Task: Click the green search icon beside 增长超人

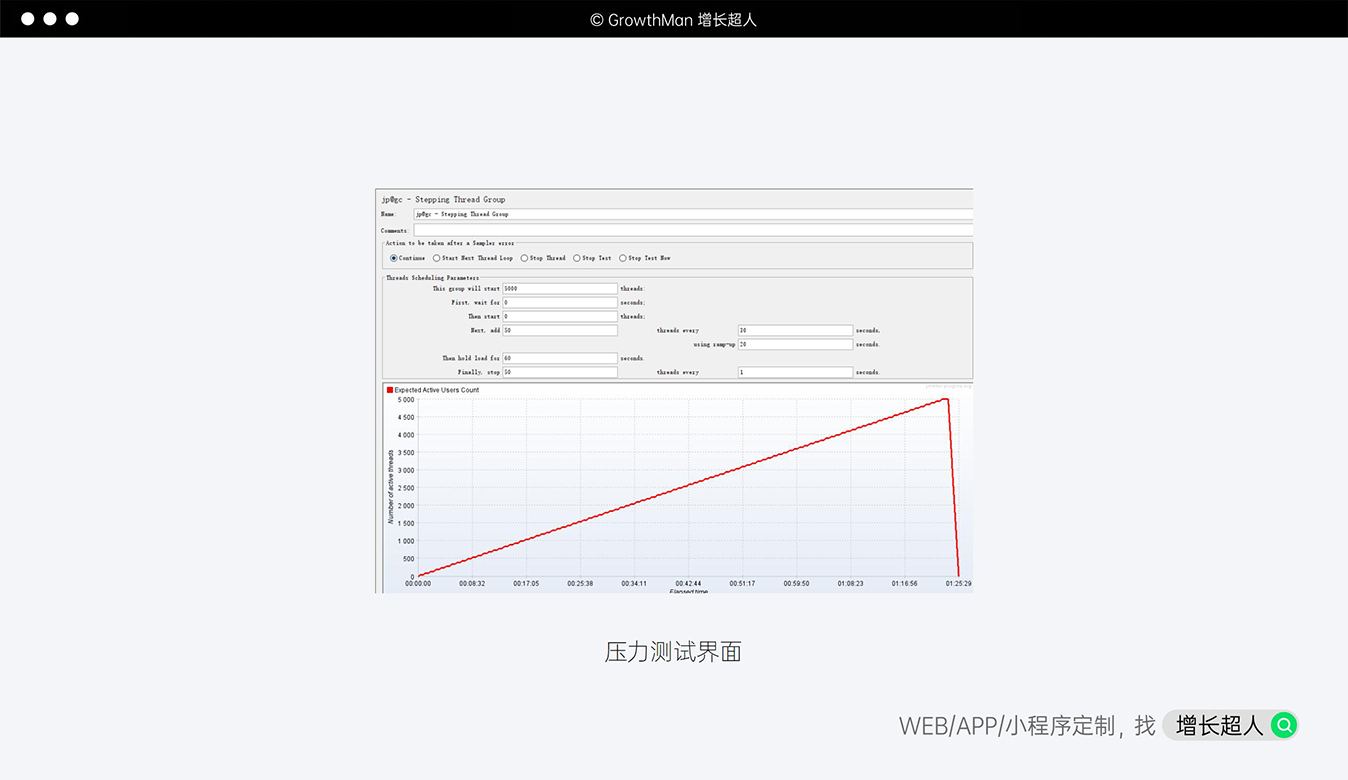Action: click(x=1283, y=725)
